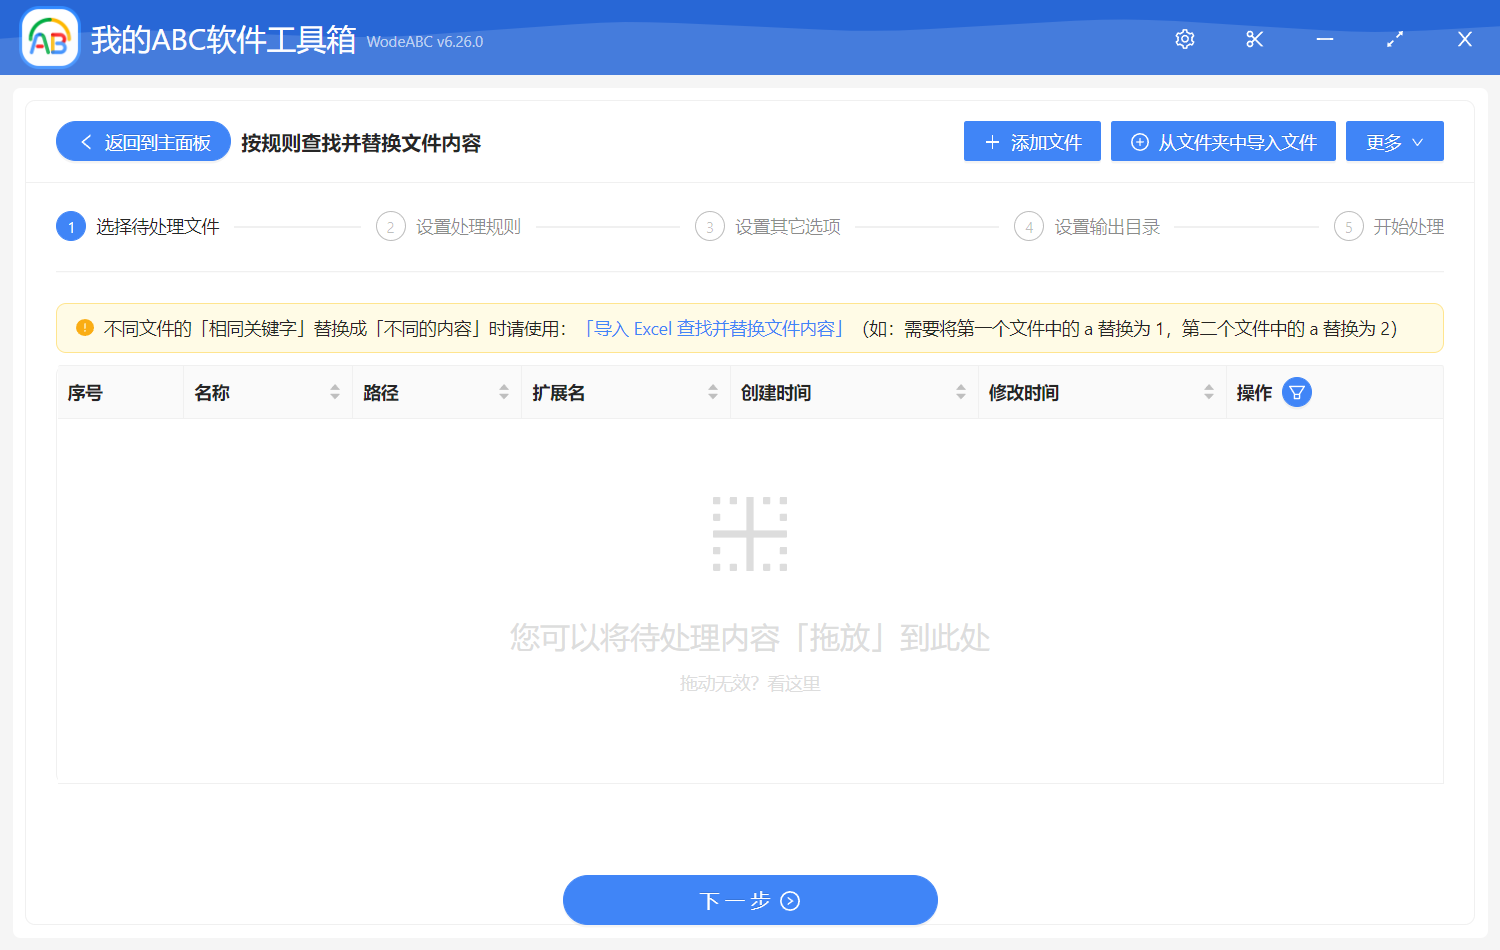1500x950 pixels.
Task: Open the filter funnel in the 操作 column
Action: tap(1297, 392)
